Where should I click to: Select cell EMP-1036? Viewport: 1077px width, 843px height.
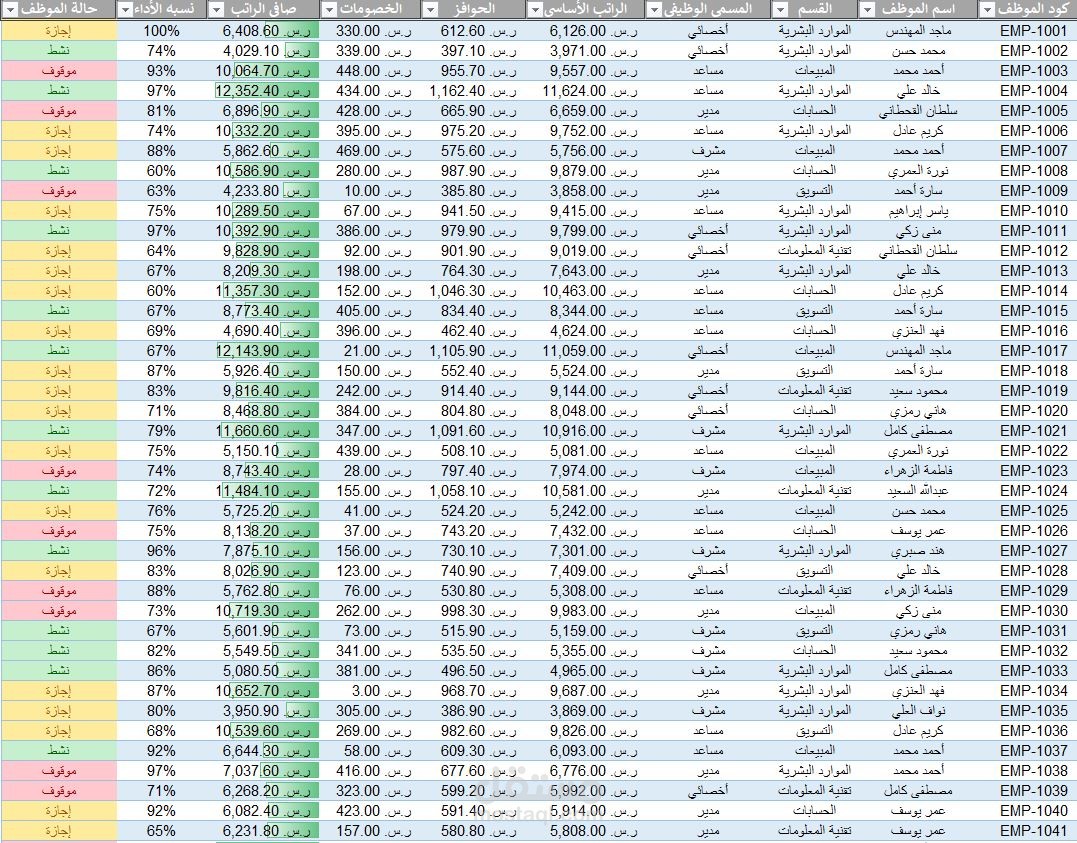1027,730
